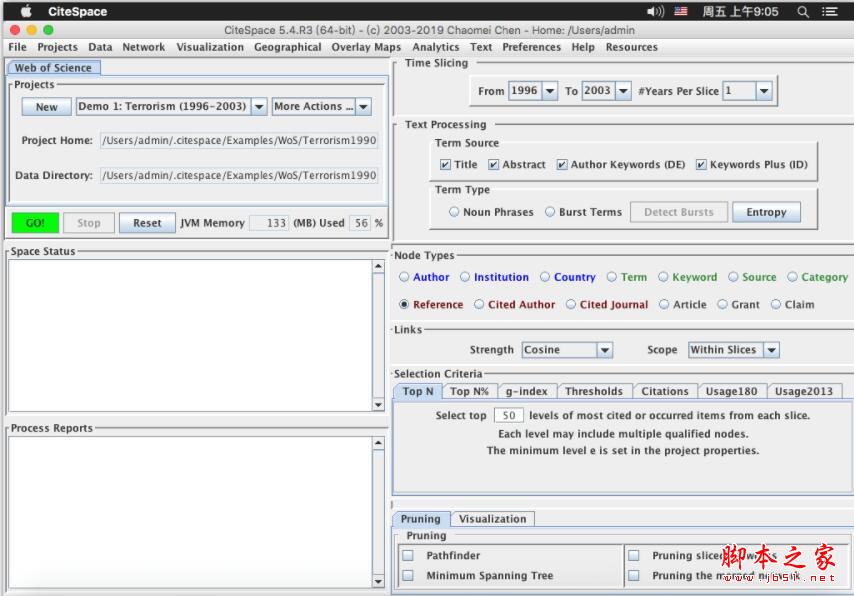The image size is (854, 596).
Task: Enable Minimum Spanning Tree pruning
Action: 407,575
